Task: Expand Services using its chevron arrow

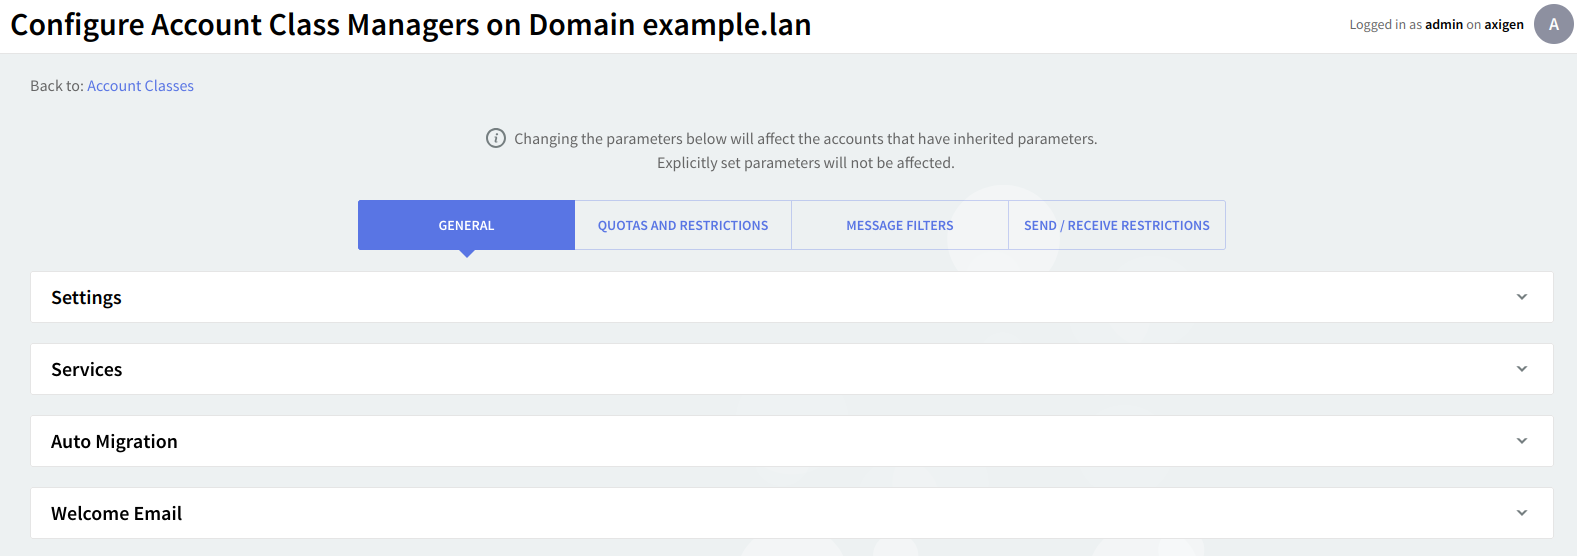Action: [1521, 369]
